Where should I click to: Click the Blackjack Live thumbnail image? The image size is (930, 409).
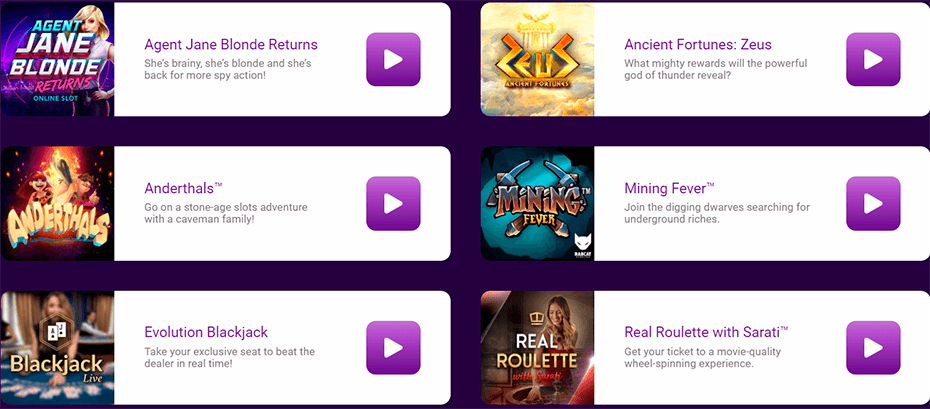tap(57, 347)
